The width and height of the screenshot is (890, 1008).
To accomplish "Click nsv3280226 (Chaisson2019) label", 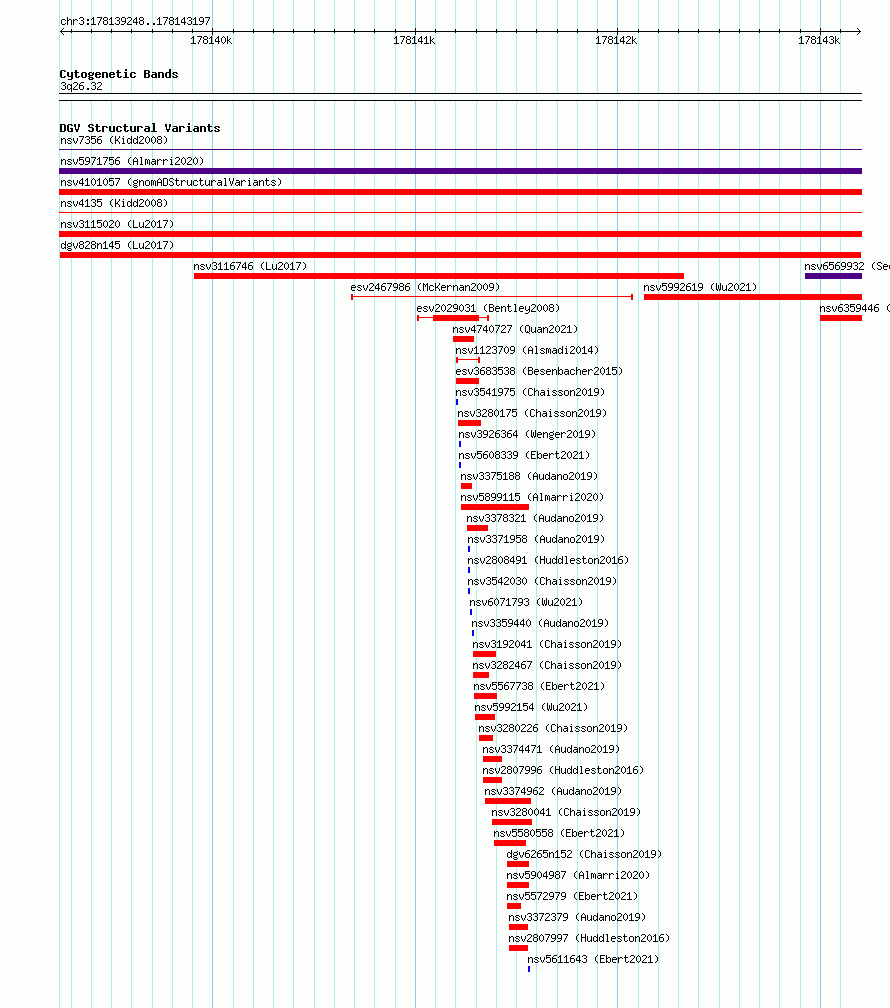I will [554, 728].
